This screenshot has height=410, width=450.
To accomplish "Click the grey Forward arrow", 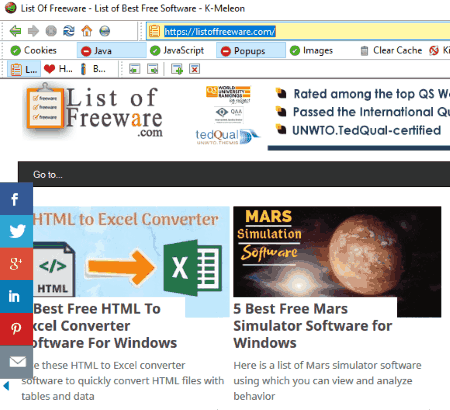I will click(x=33, y=31).
